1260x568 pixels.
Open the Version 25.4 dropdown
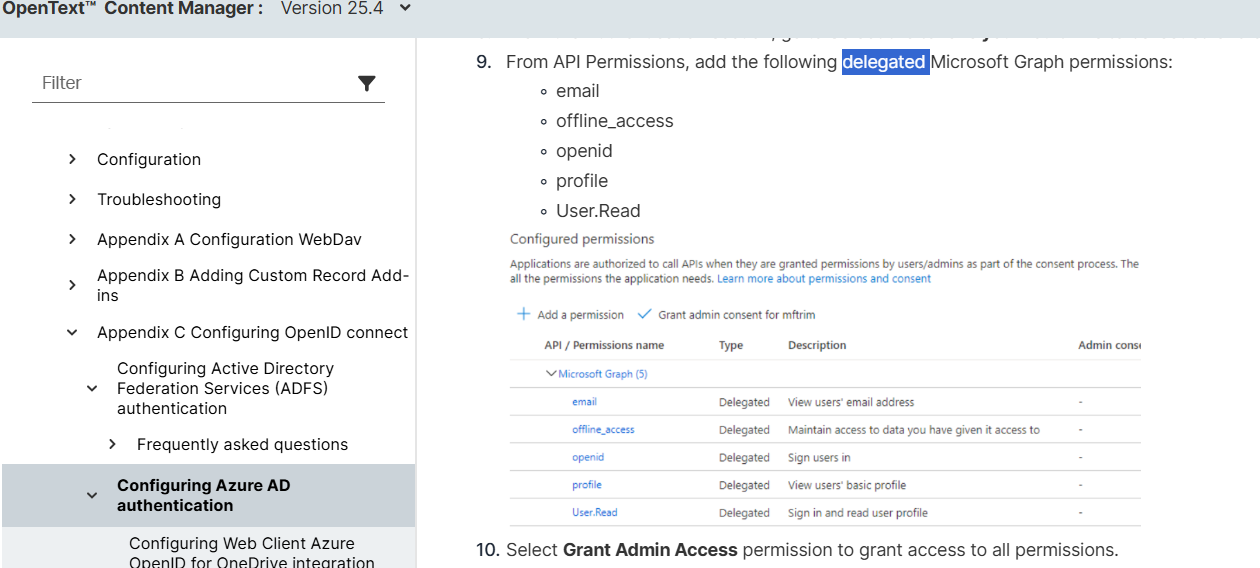tap(404, 9)
